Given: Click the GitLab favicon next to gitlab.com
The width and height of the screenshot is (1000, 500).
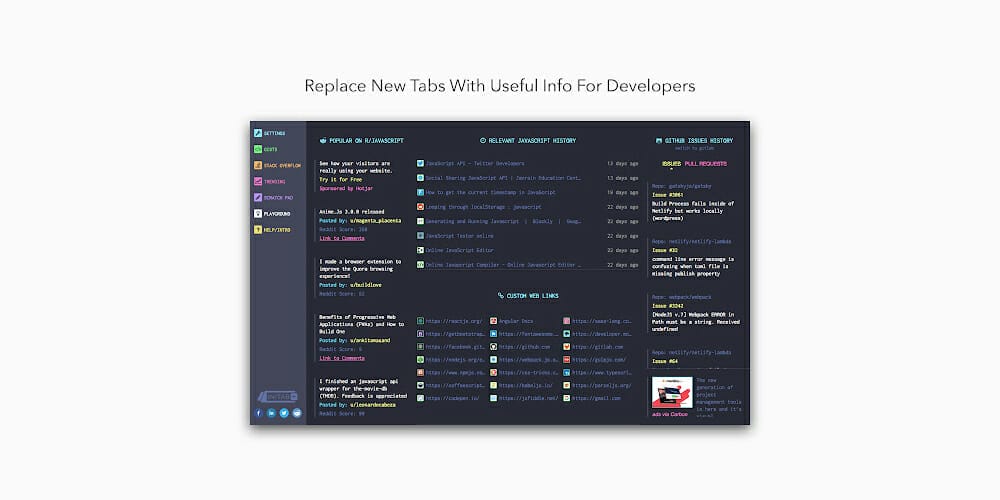Looking at the screenshot, I should pyautogui.click(x=566, y=346).
